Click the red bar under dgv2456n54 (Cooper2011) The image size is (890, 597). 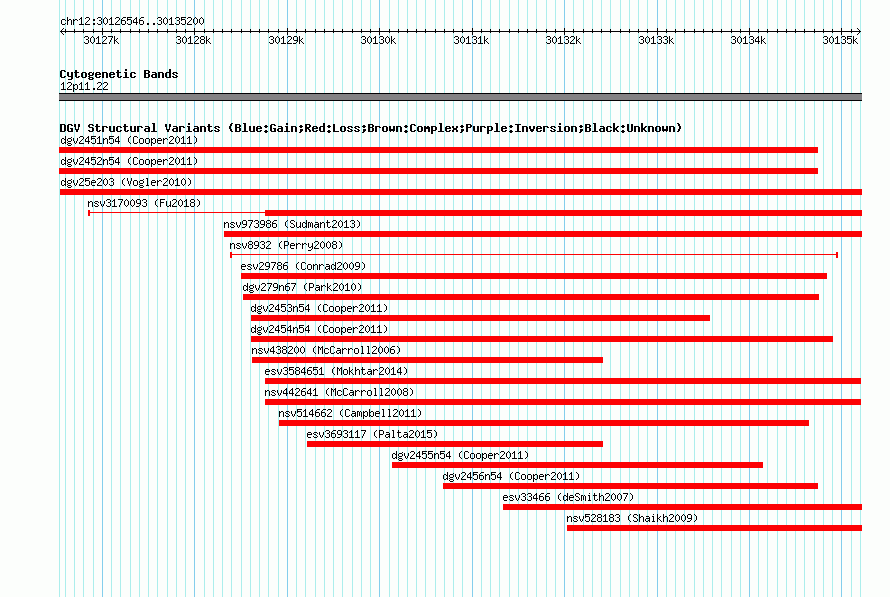(630, 486)
